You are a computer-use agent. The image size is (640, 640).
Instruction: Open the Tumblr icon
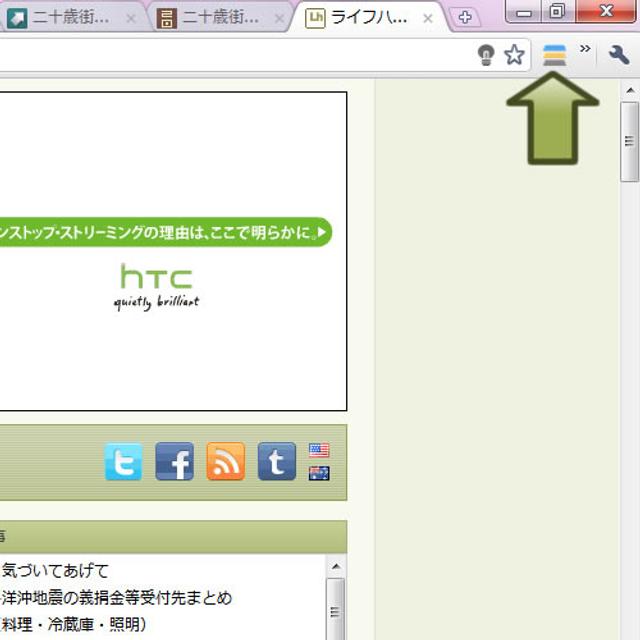tap(277, 462)
